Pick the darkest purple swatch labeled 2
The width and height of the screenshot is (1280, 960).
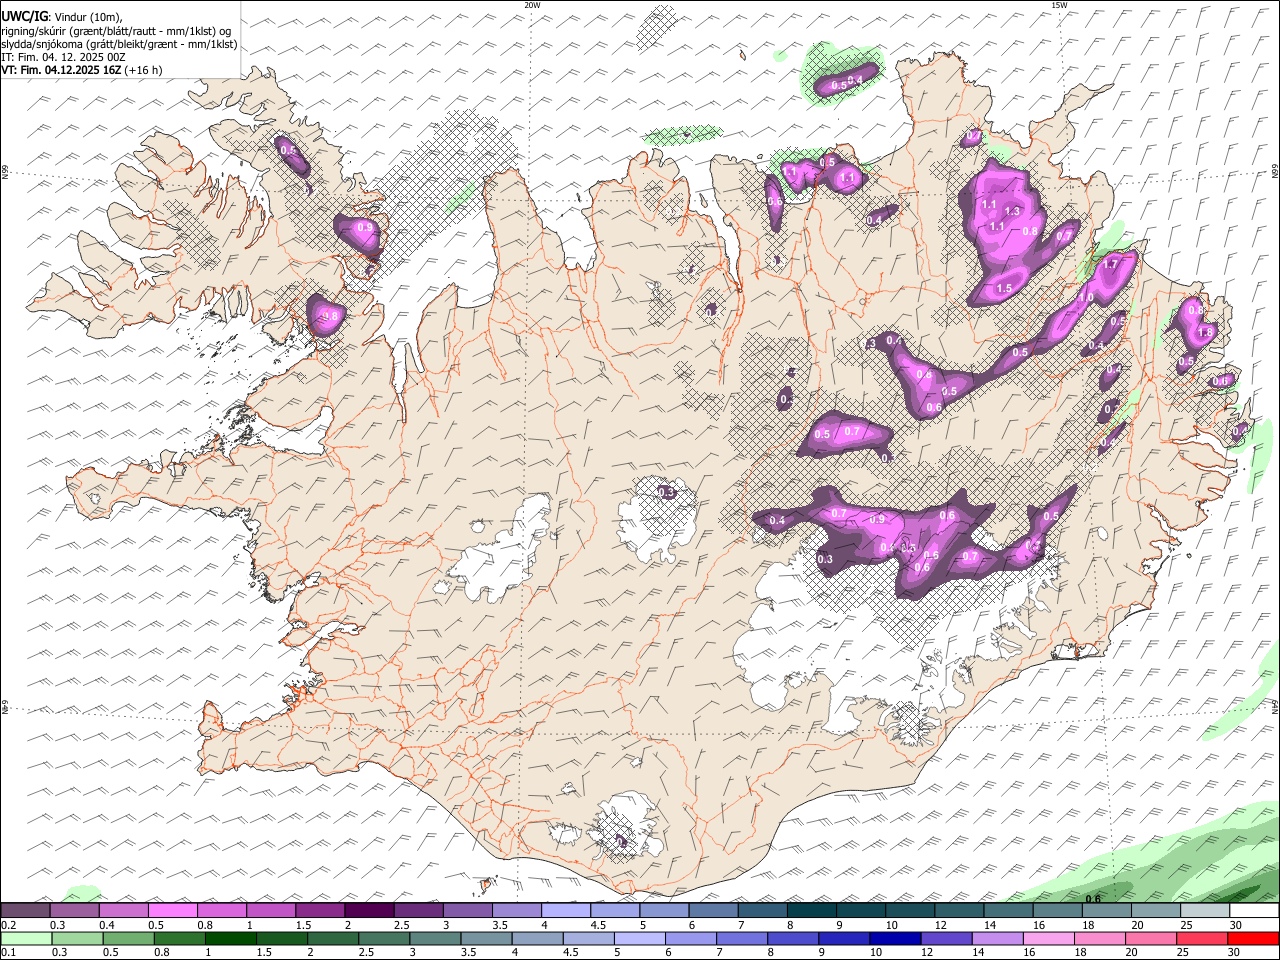368,910
